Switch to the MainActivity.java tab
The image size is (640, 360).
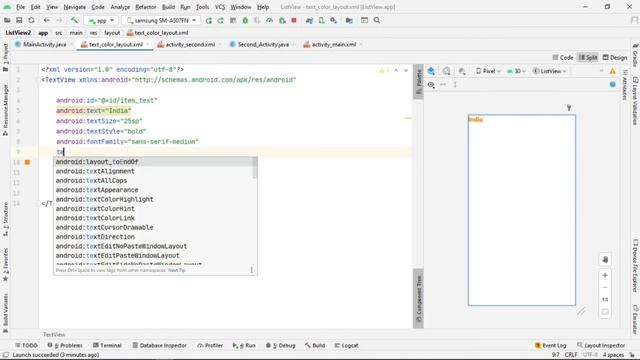point(44,44)
